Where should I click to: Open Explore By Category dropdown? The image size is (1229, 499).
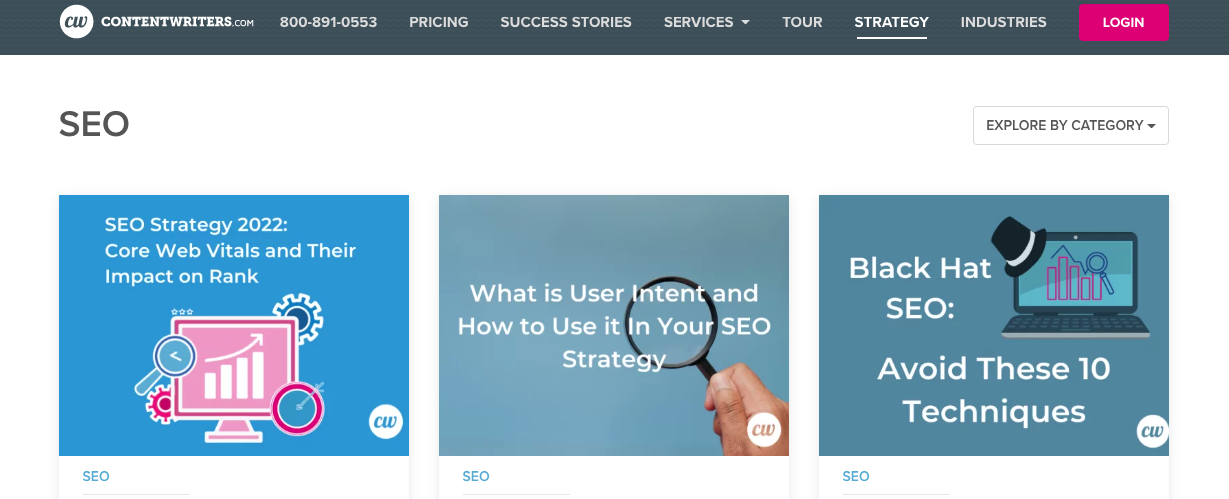[1070, 125]
